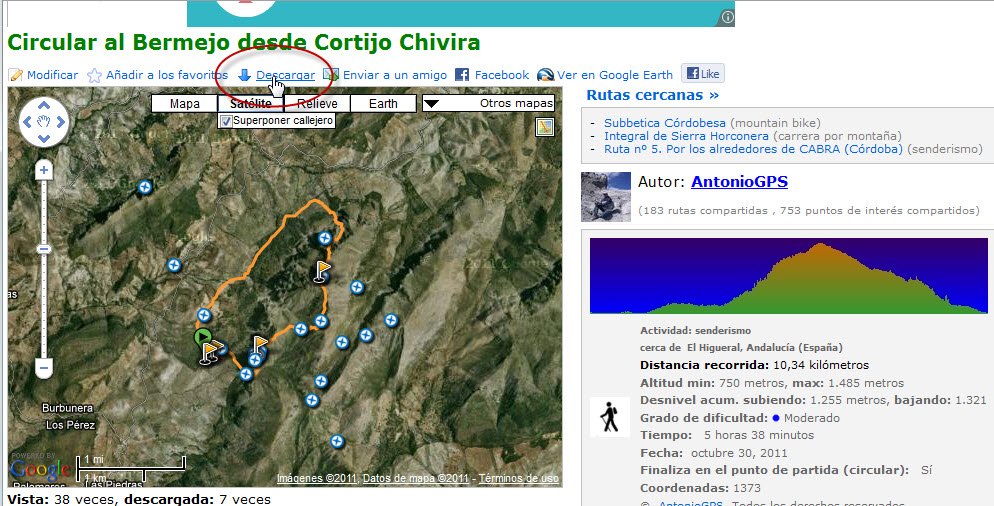Click 'Vista: 38 veces' text

pyautogui.click(x=62, y=500)
